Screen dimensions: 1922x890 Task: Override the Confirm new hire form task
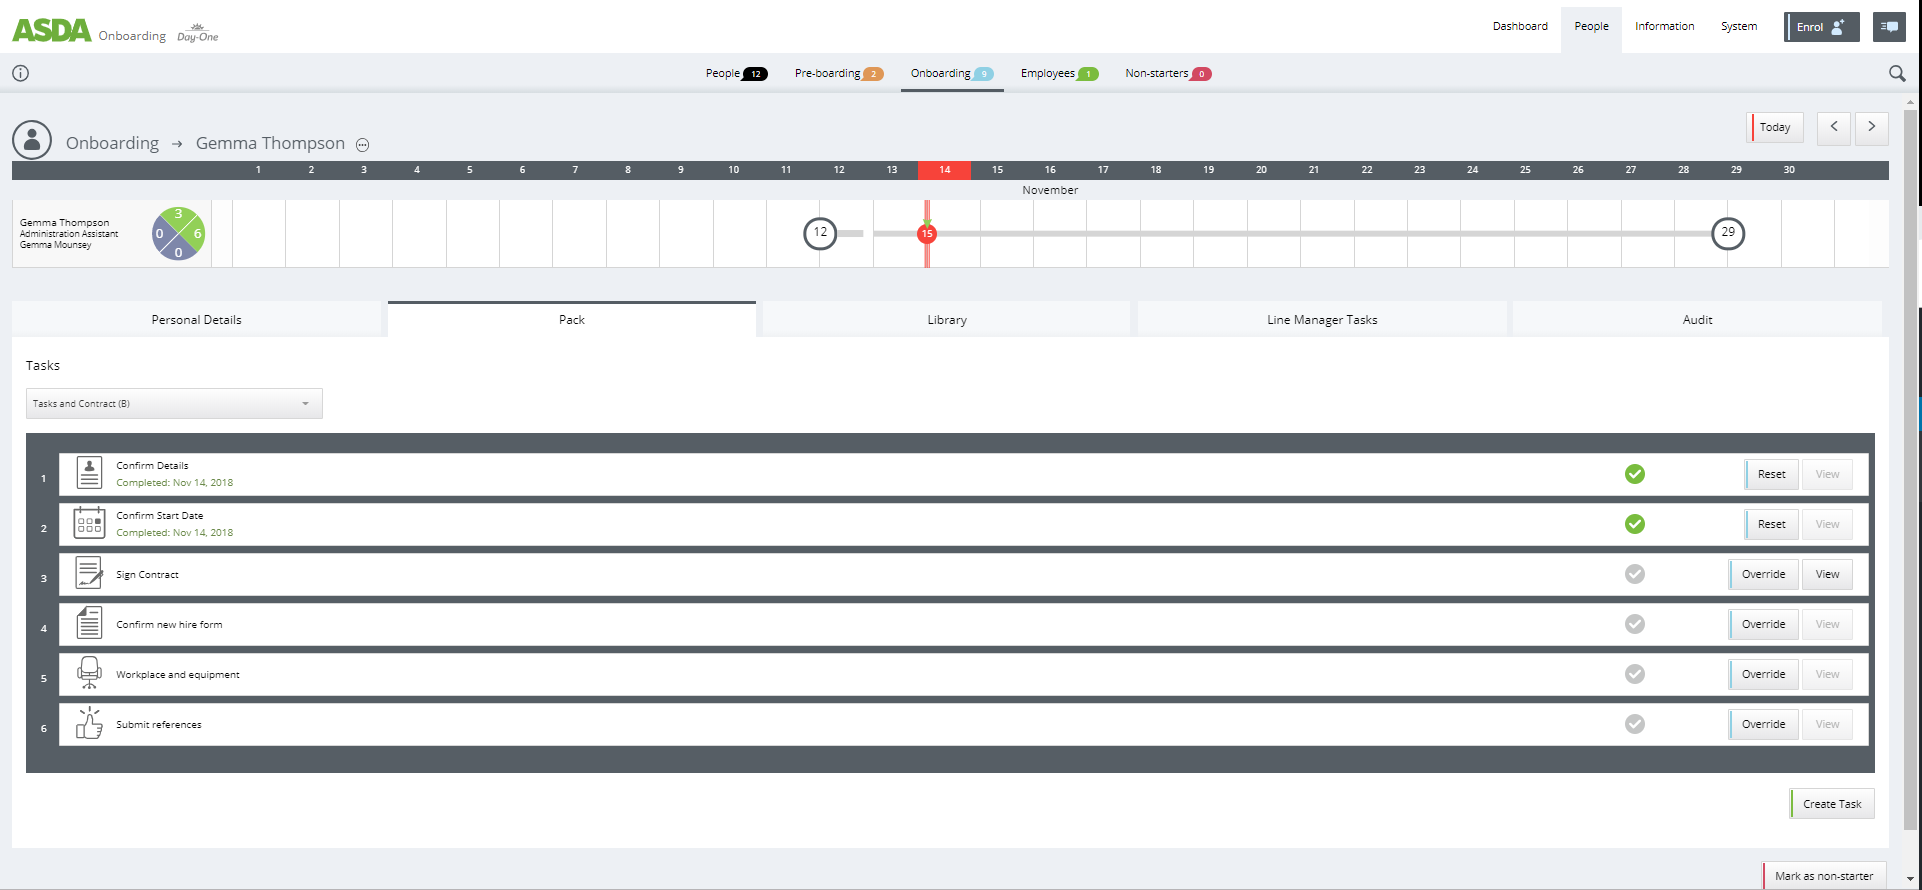pos(1763,624)
